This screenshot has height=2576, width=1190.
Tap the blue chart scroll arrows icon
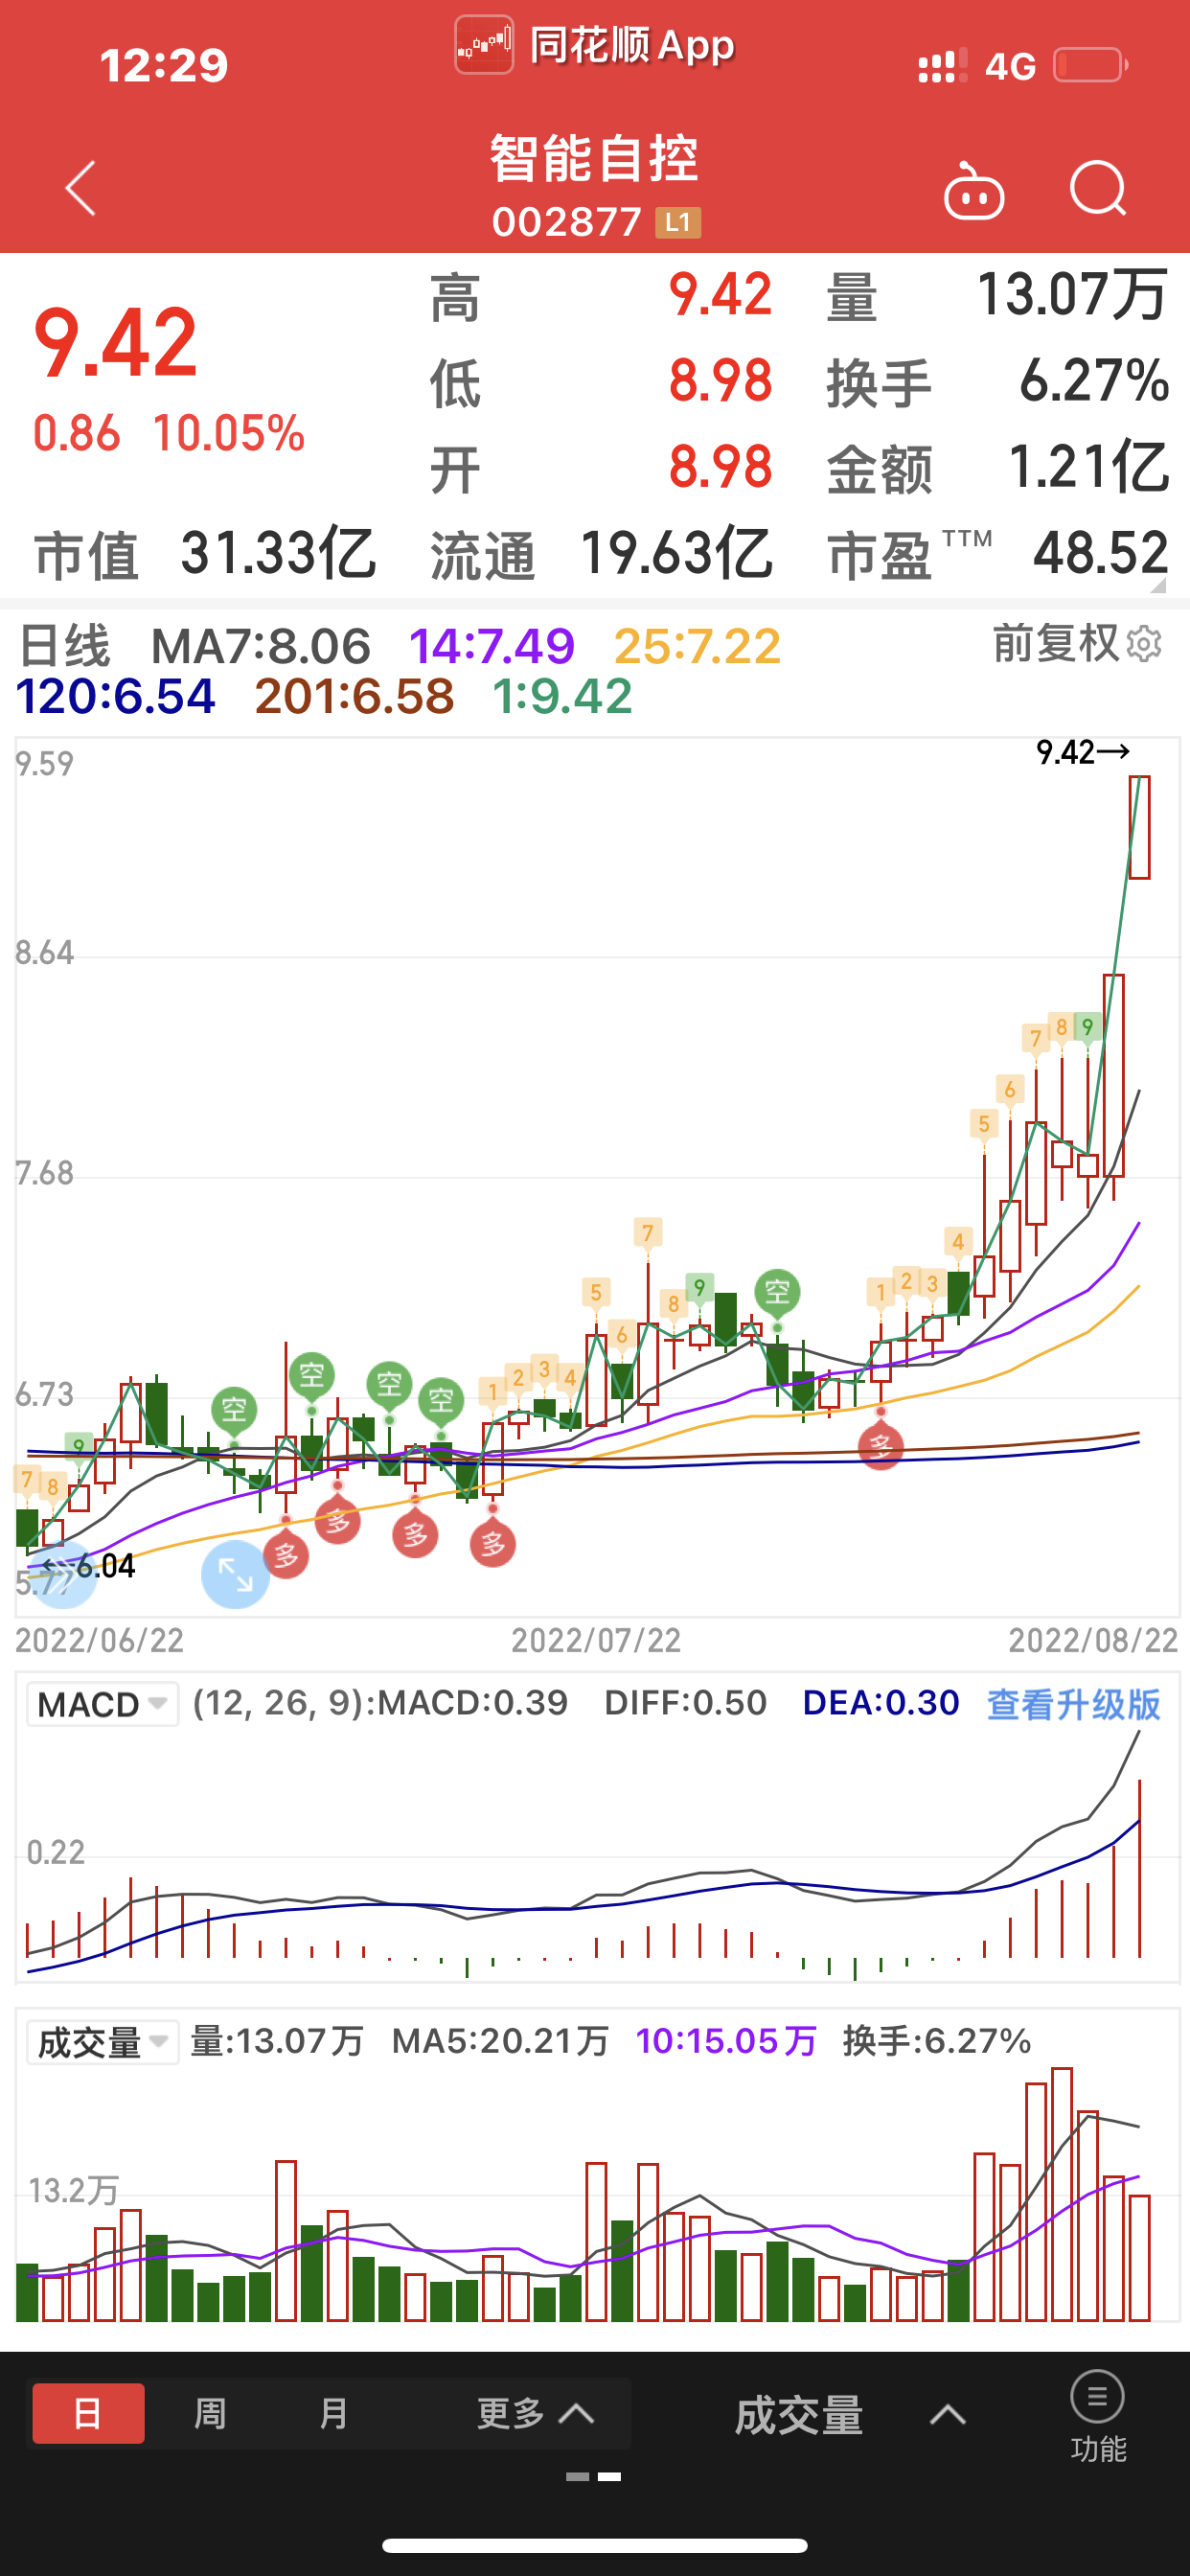[x=63, y=1574]
